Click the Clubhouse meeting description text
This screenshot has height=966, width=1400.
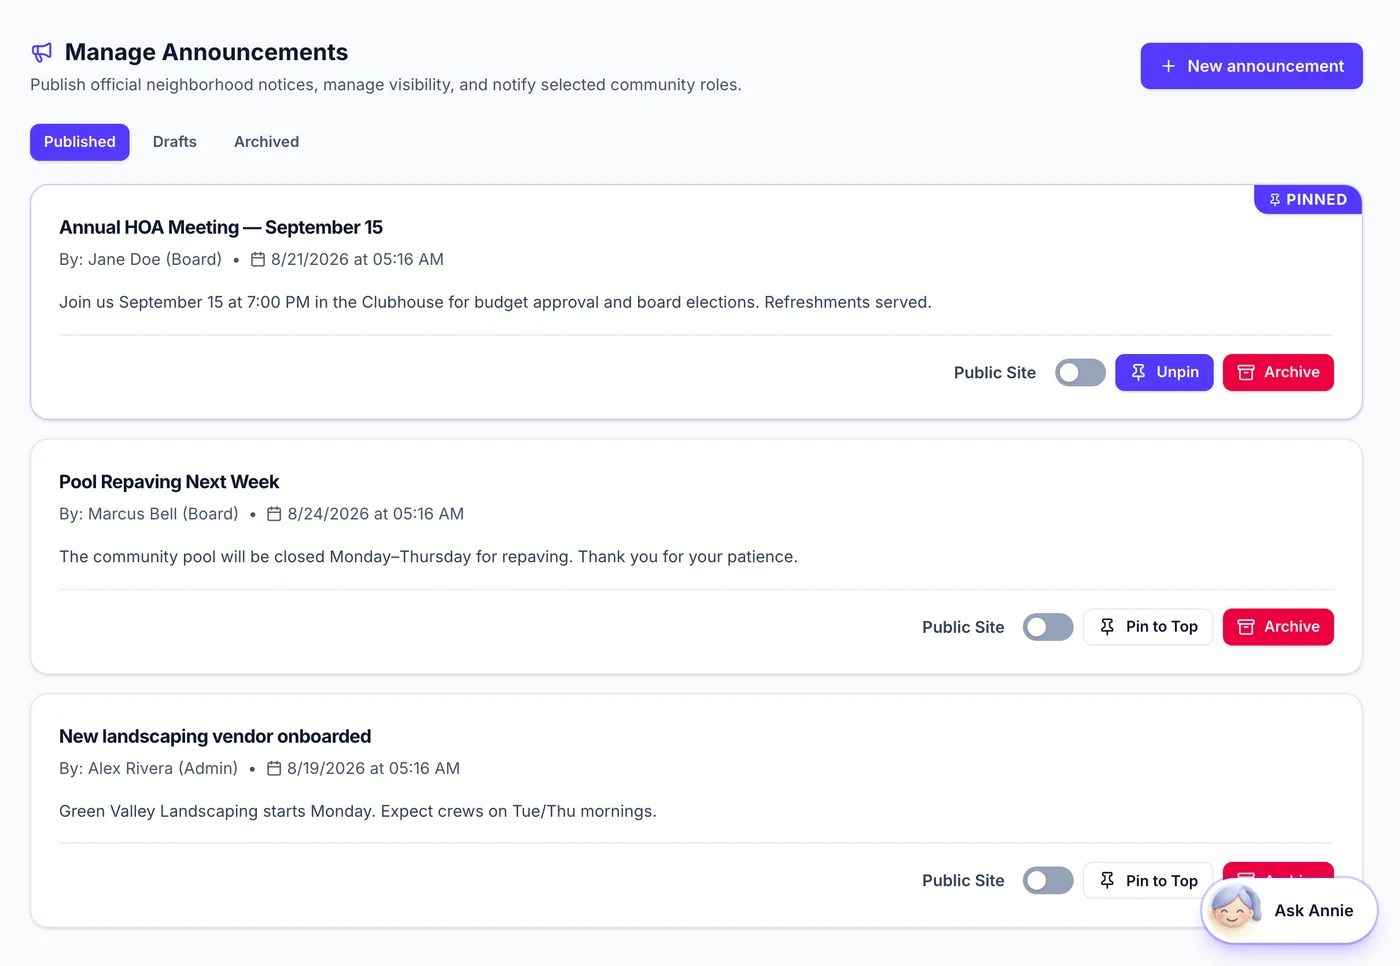(x=495, y=302)
